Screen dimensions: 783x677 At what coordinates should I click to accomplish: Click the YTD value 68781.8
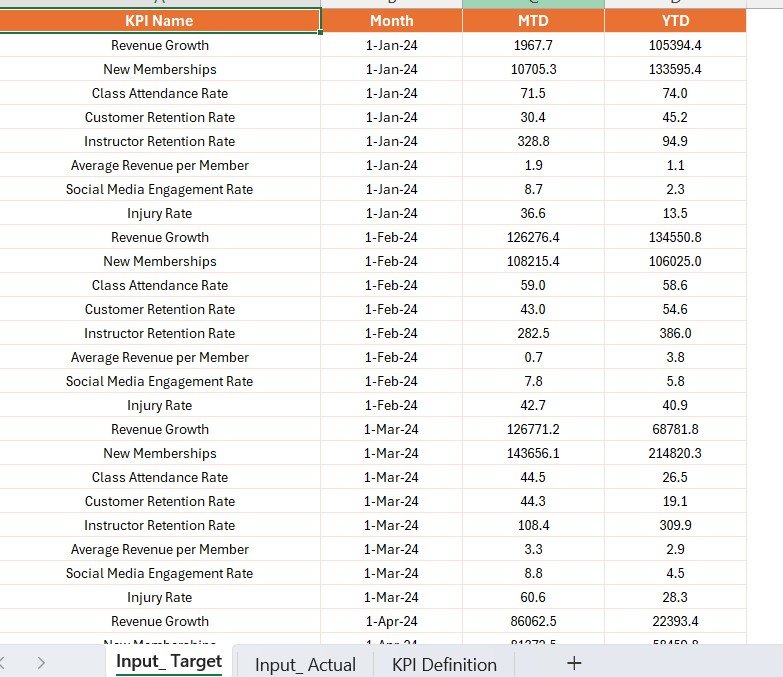(x=675, y=428)
